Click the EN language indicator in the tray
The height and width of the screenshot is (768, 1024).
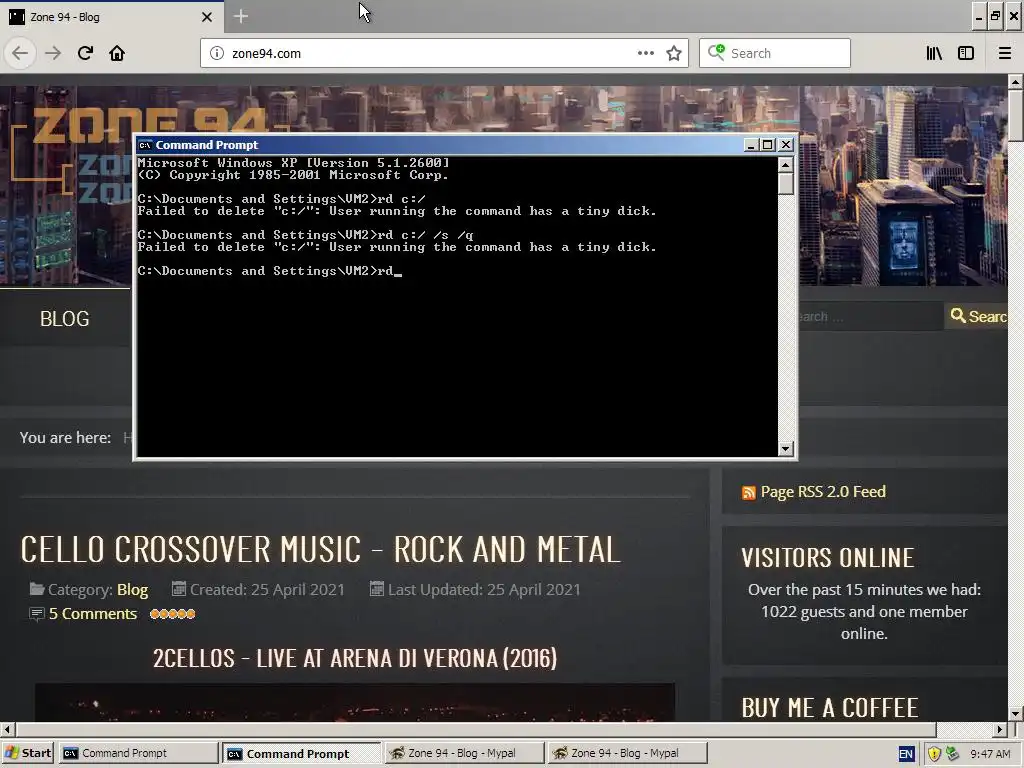coord(906,754)
